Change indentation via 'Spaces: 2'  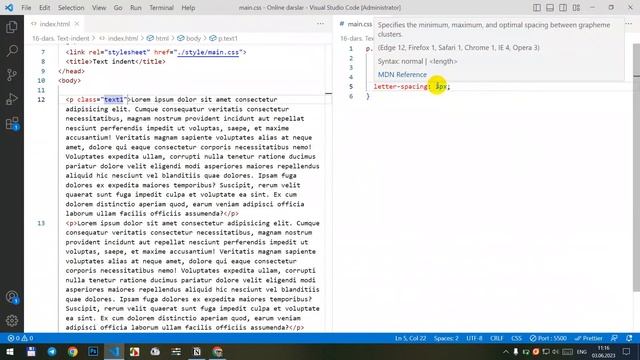446,338
